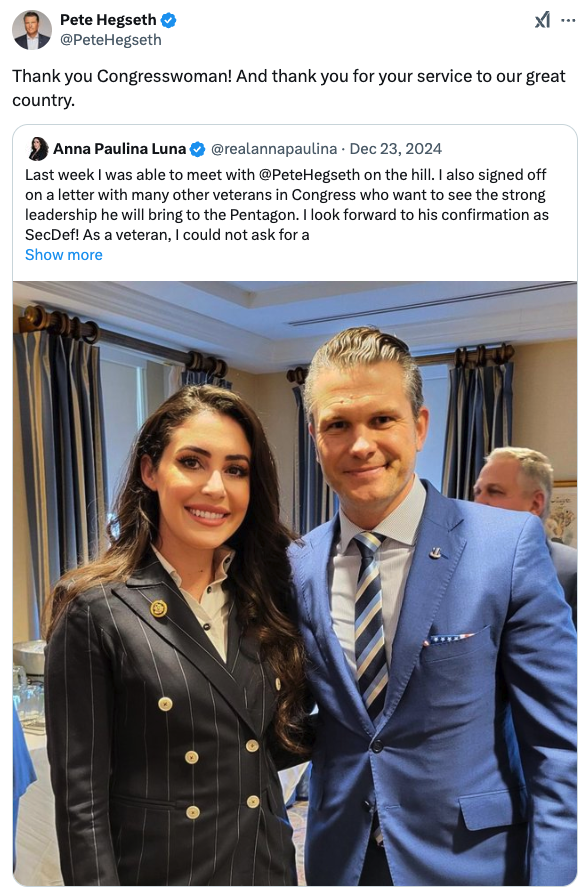Open the @PeteHegseth handle under the name
The height and width of the screenshot is (896, 586).
(111, 40)
